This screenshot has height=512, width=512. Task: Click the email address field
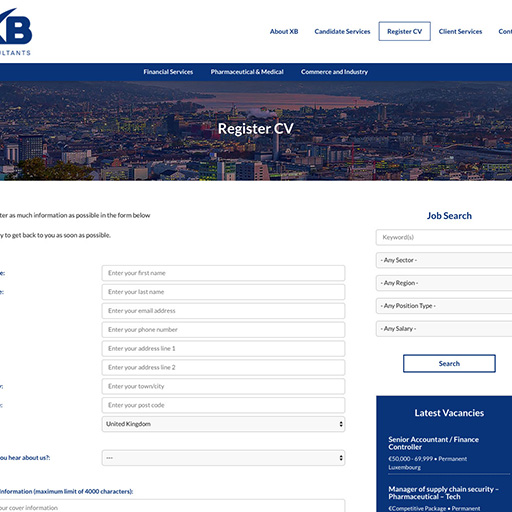[223, 311]
